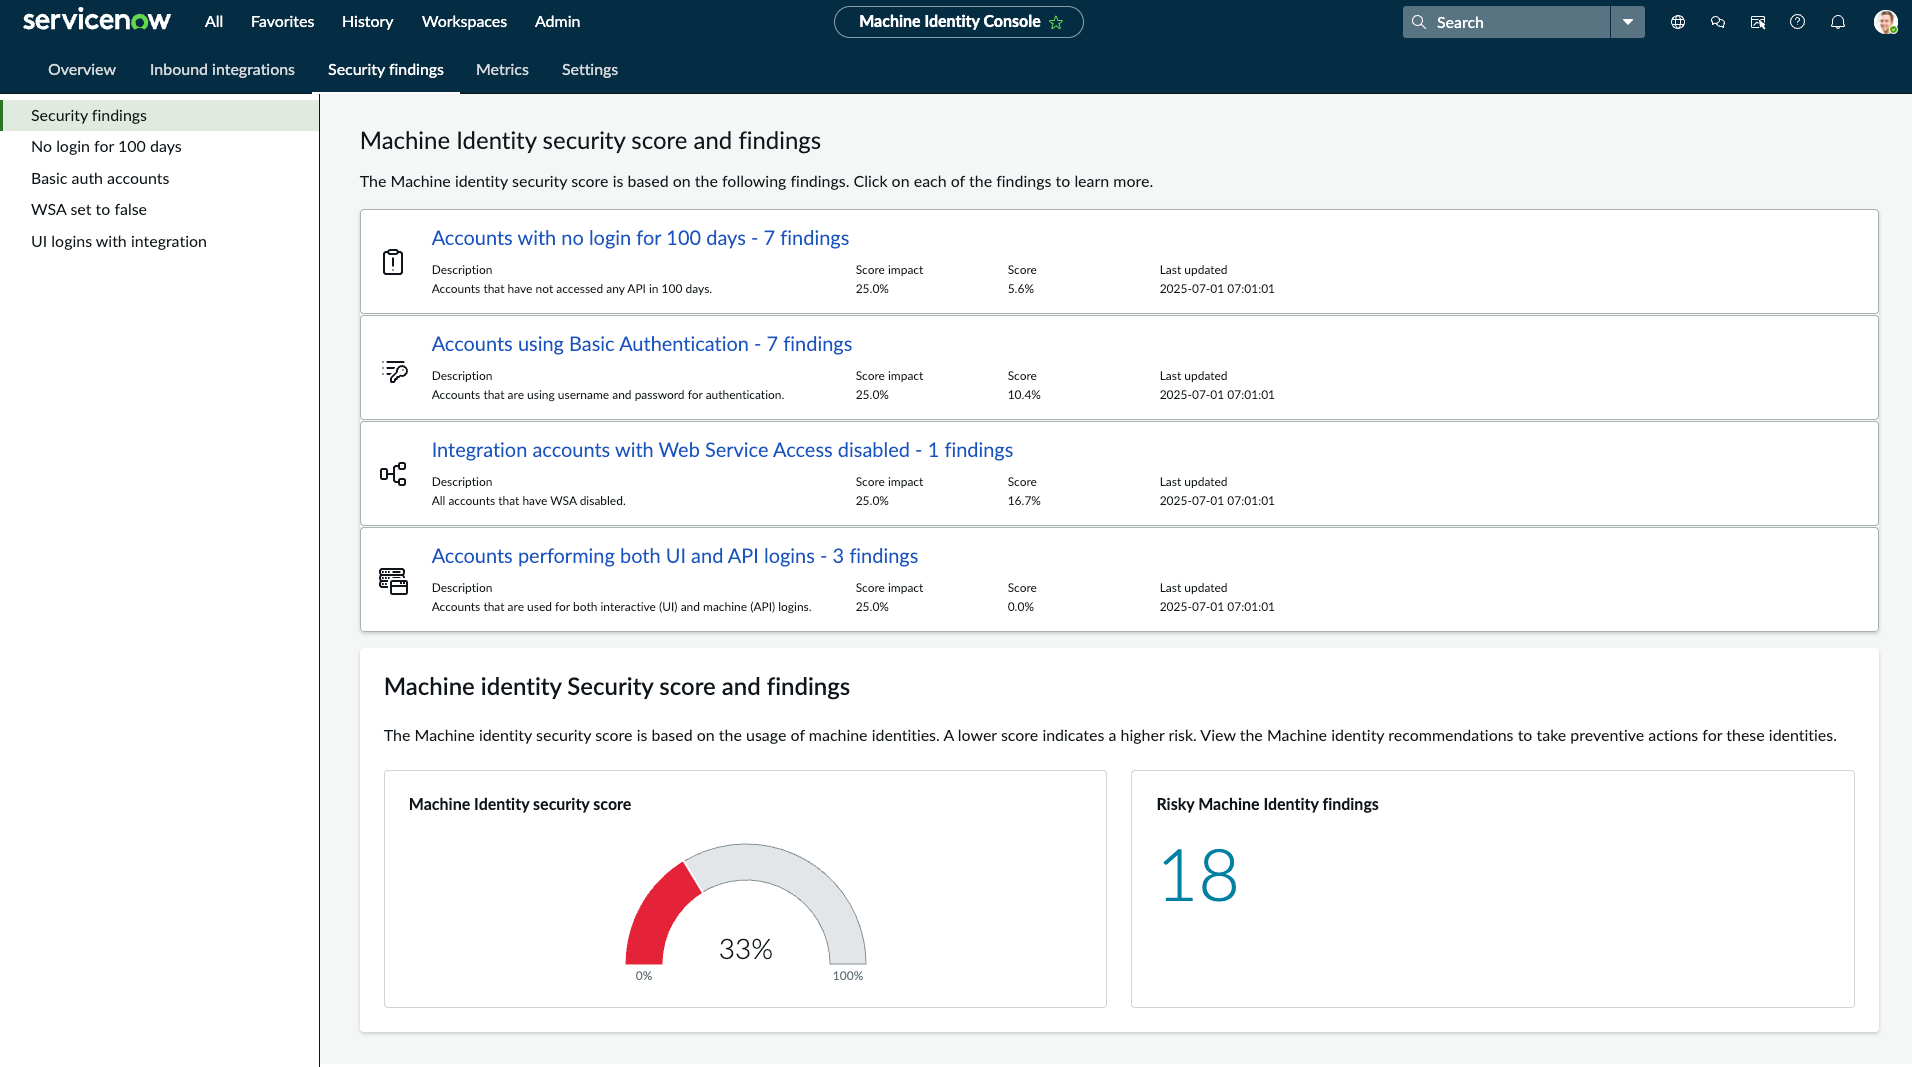1912x1067 pixels.
Task: Click the 5.6% score value
Action: (x=1021, y=289)
